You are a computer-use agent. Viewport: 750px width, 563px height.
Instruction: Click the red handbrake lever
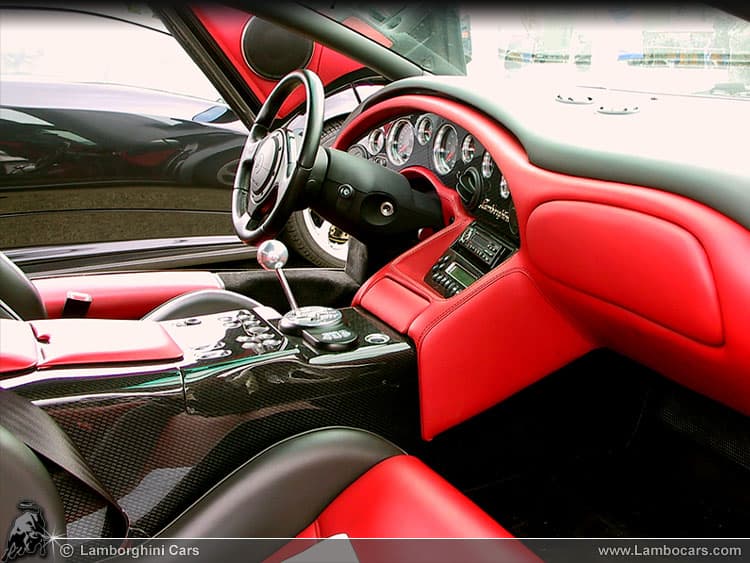(x=76, y=303)
